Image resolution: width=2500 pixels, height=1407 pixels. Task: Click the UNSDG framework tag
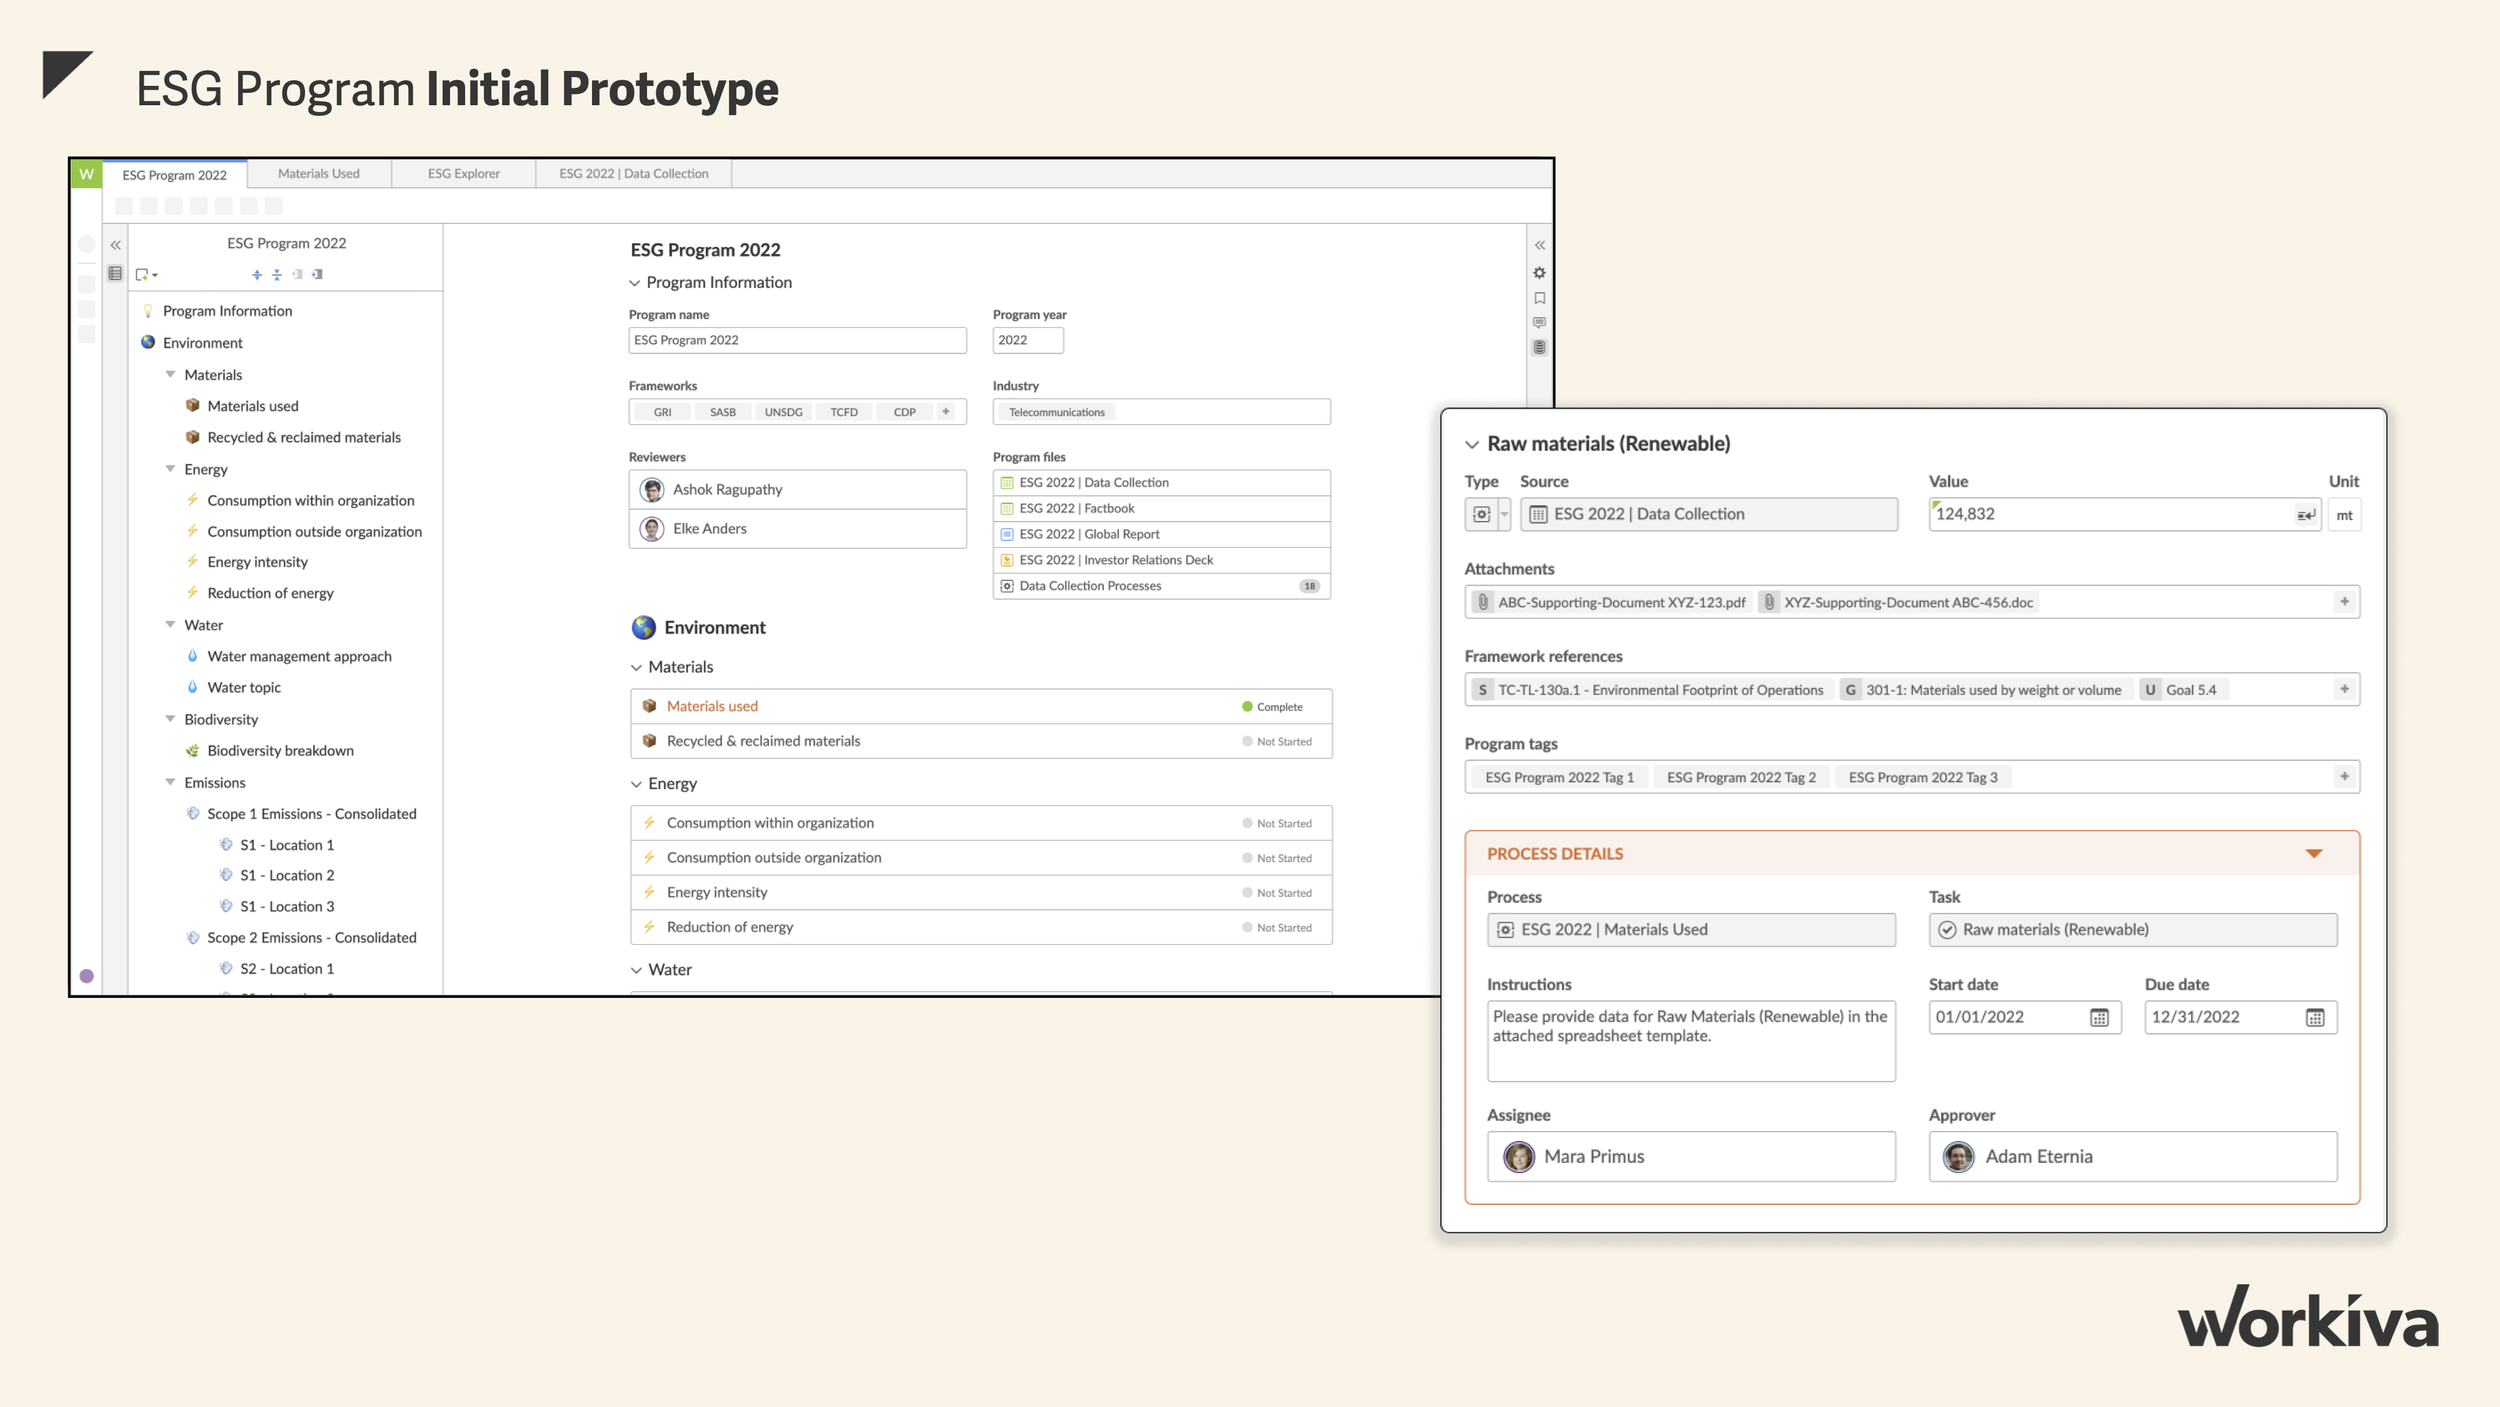click(x=783, y=412)
